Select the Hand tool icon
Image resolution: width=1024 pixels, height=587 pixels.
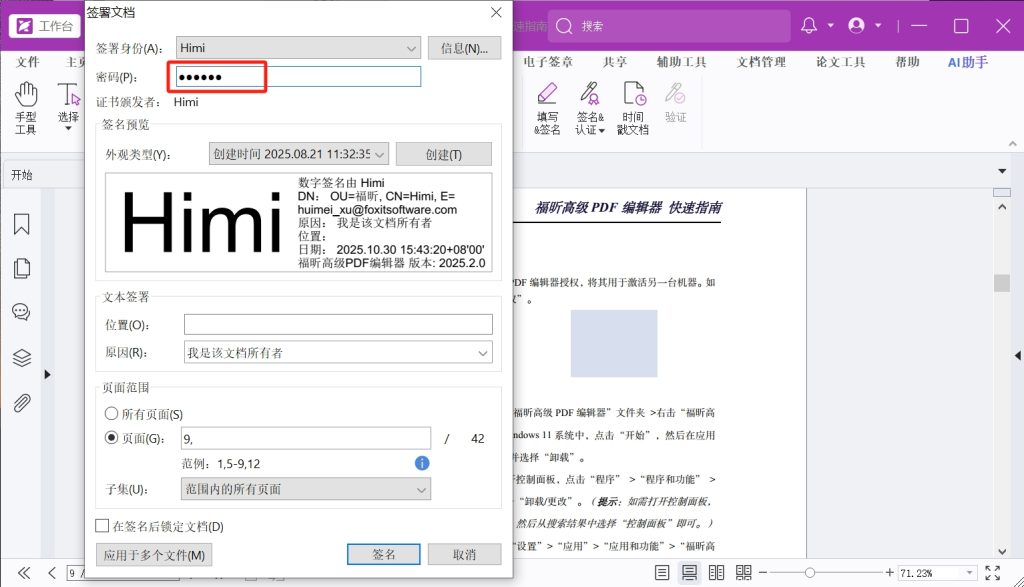[x=26, y=96]
